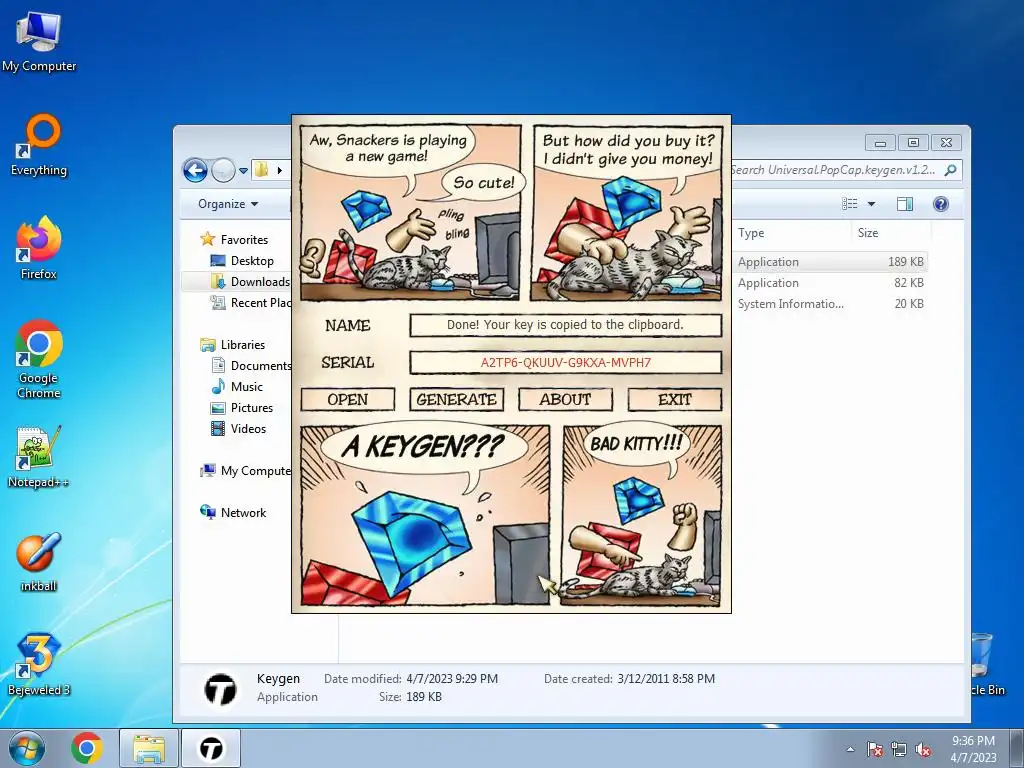Select Videos library in navigation pane
The image size is (1024, 768).
coord(248,428)
